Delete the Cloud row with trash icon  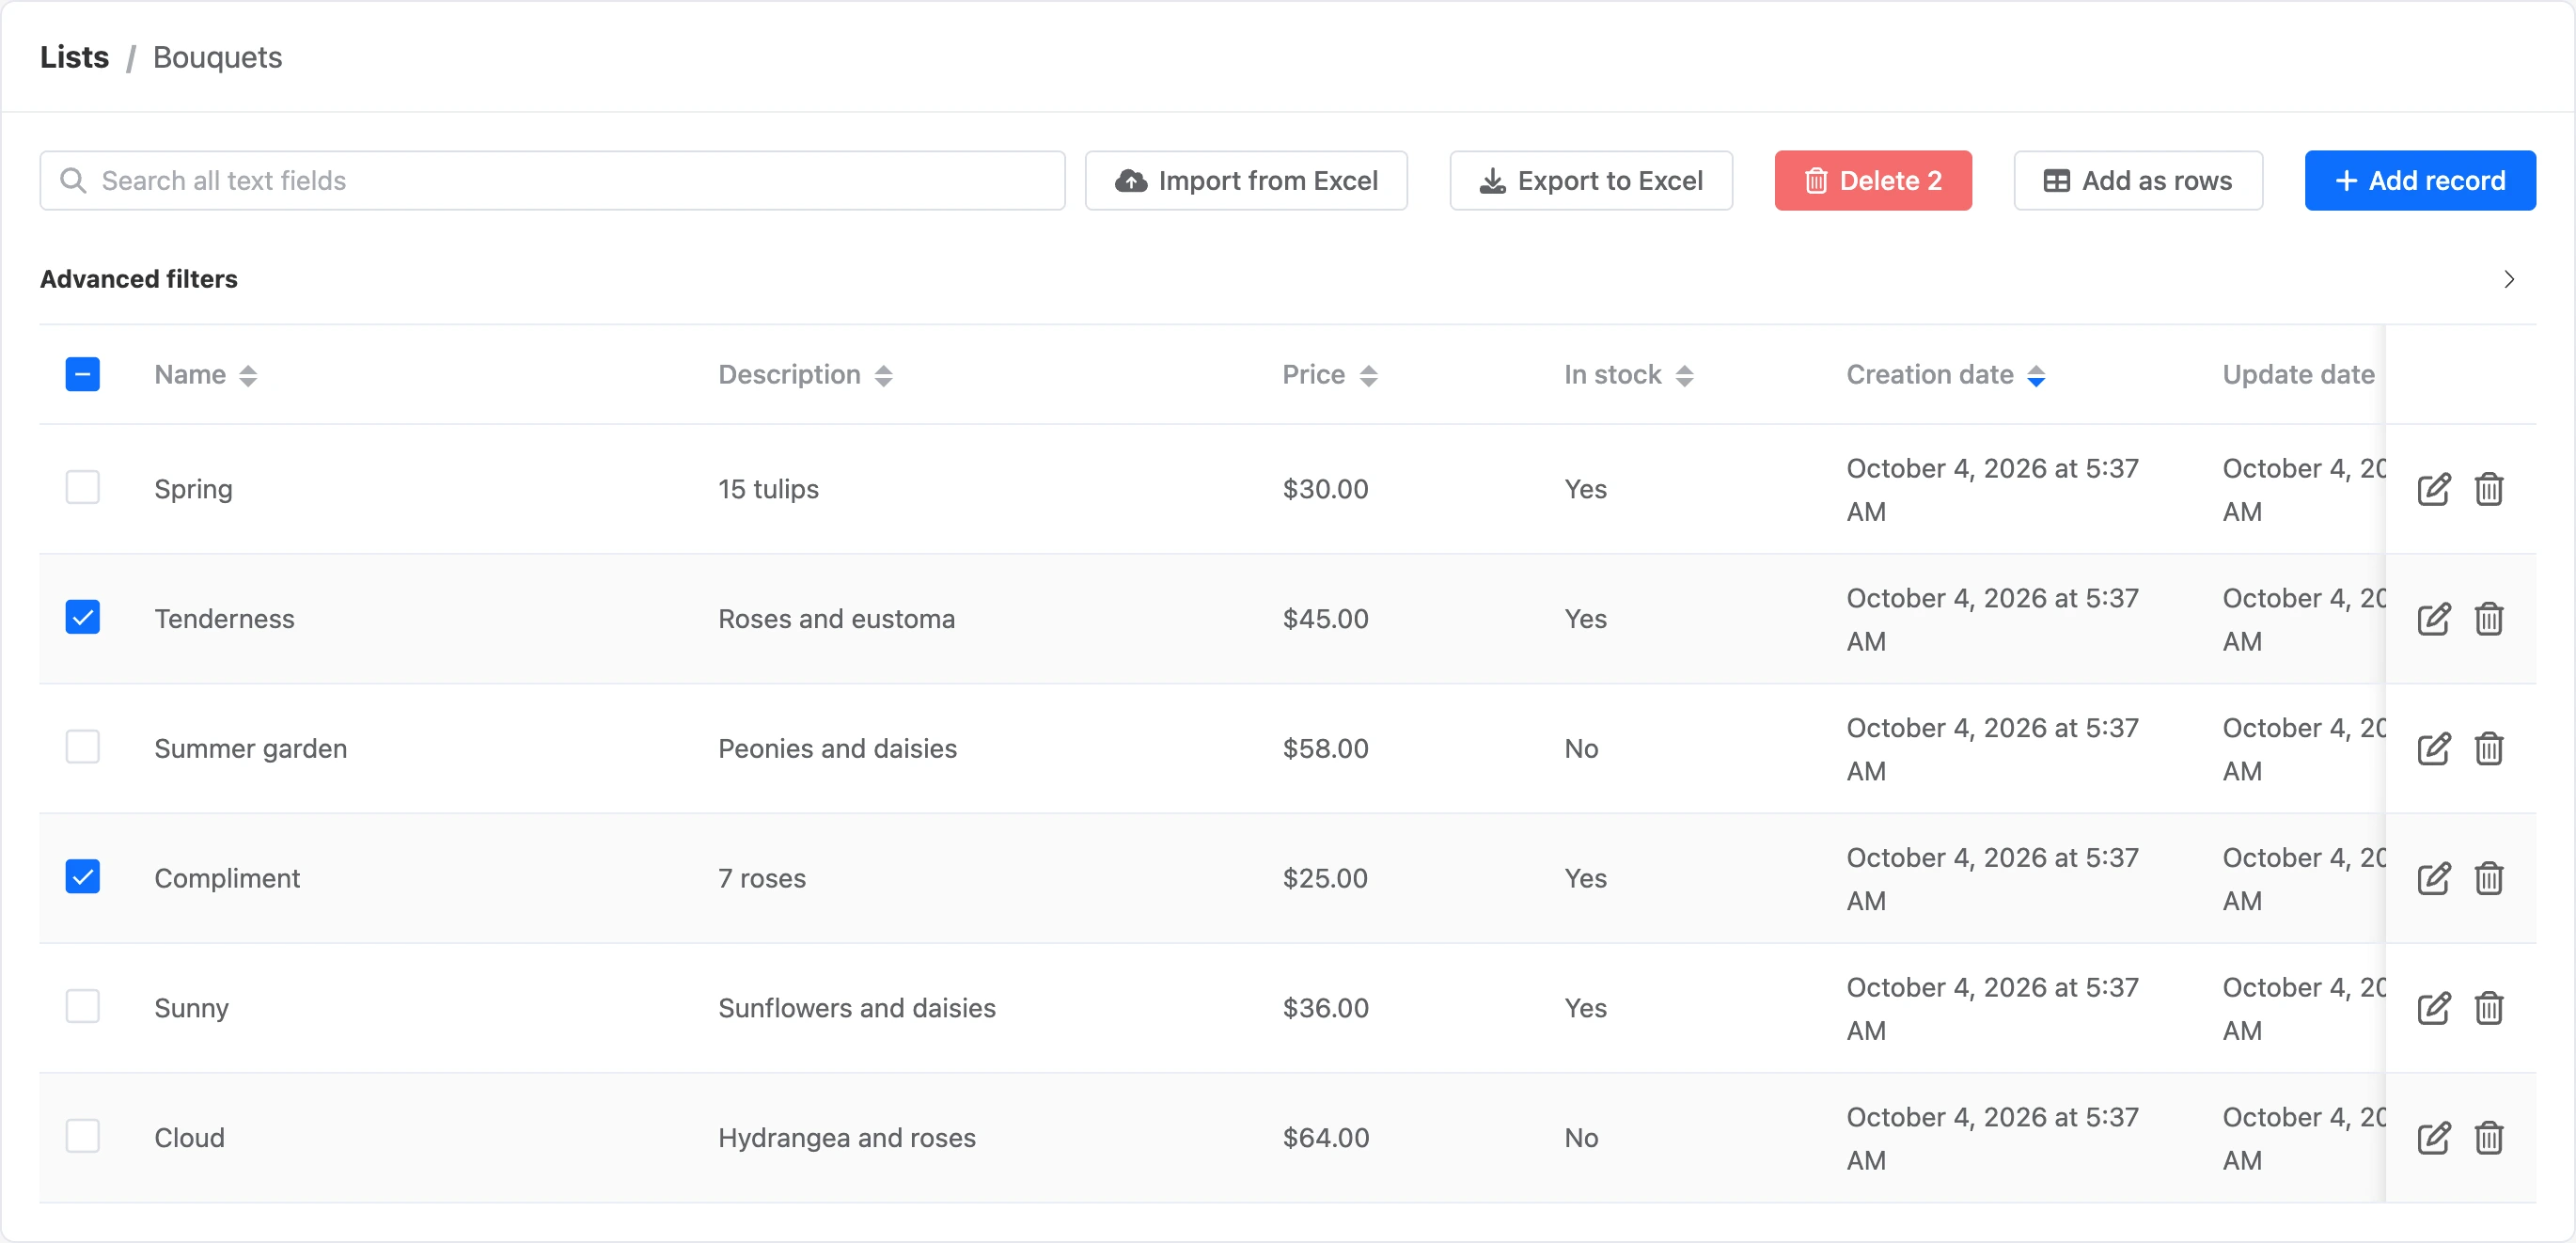(2488, 1137)
